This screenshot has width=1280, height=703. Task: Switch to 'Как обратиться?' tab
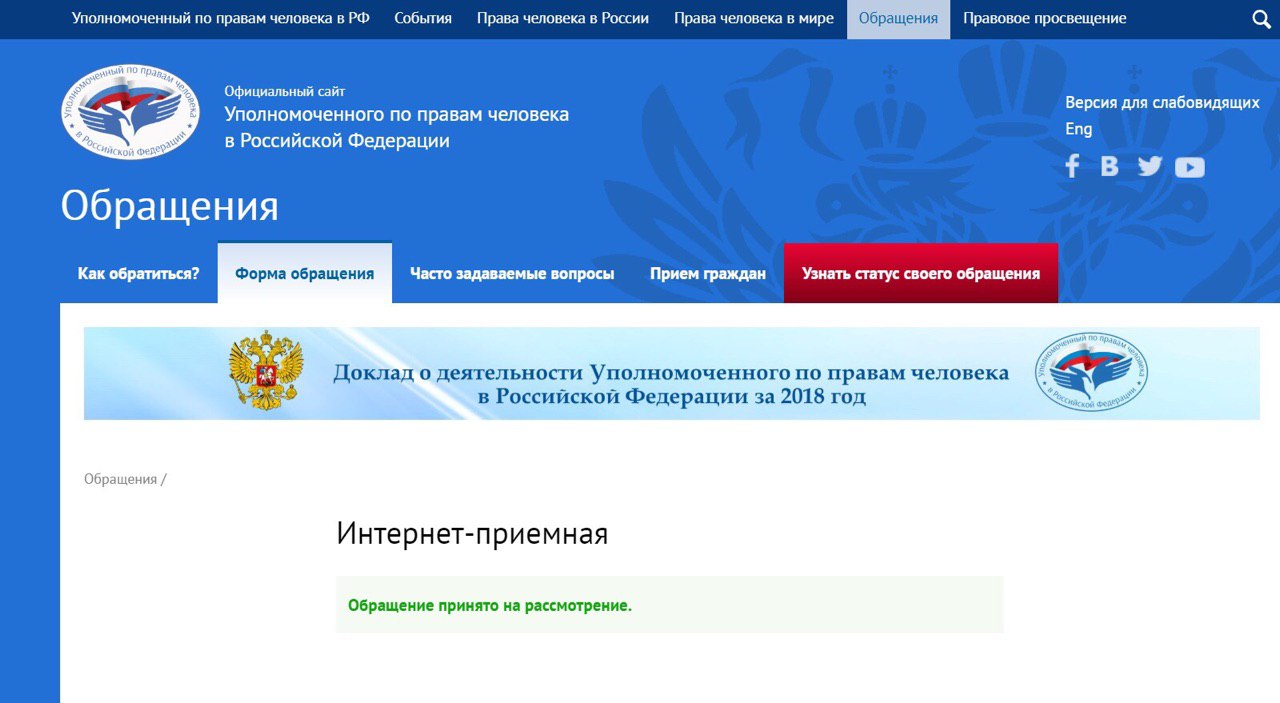139,273
